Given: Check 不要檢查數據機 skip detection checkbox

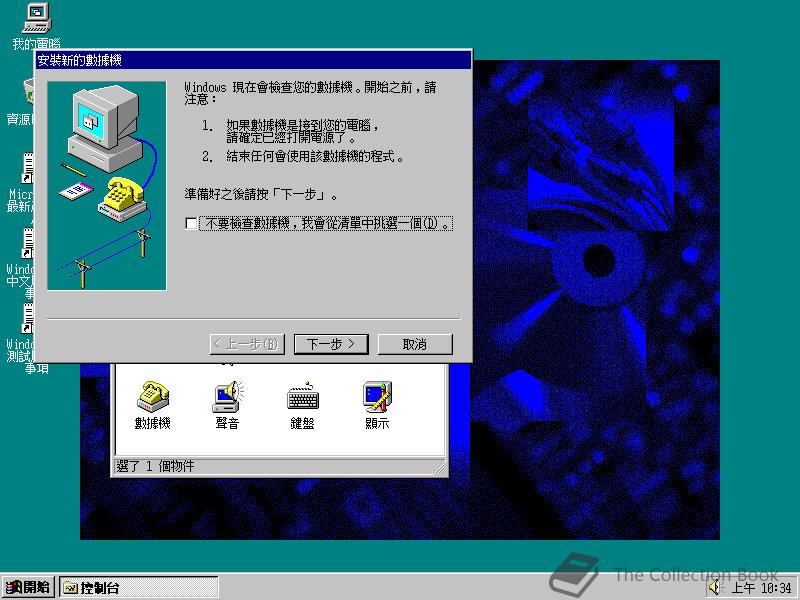Looking at the screenshot, I should (x=191, y=223).
